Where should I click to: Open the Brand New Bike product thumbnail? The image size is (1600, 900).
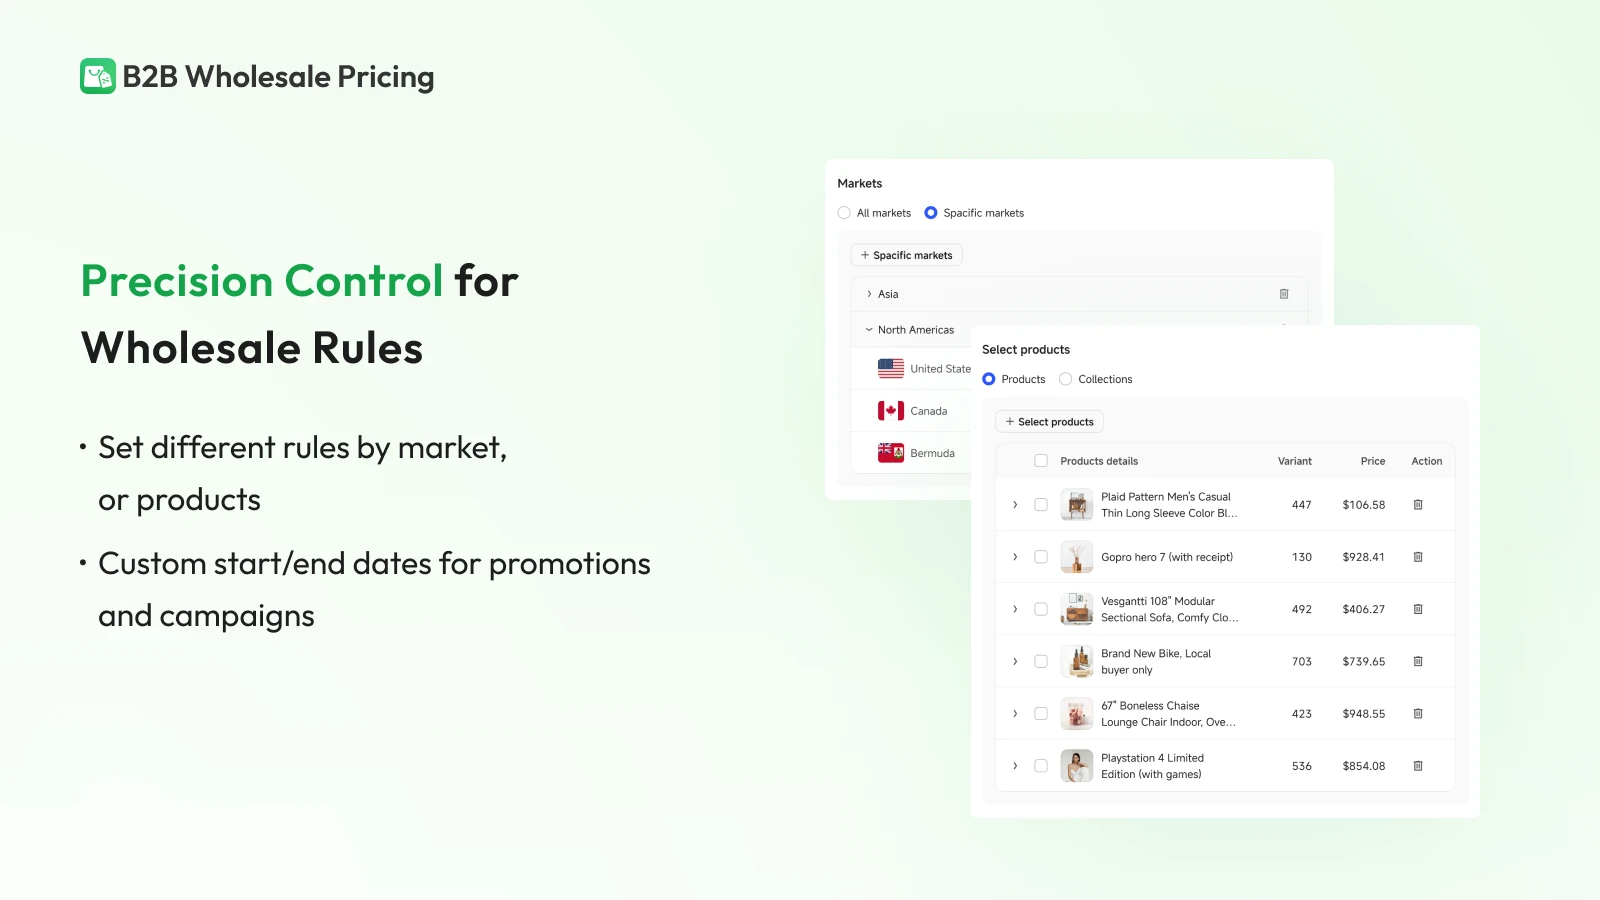(x=1076, y=662)
